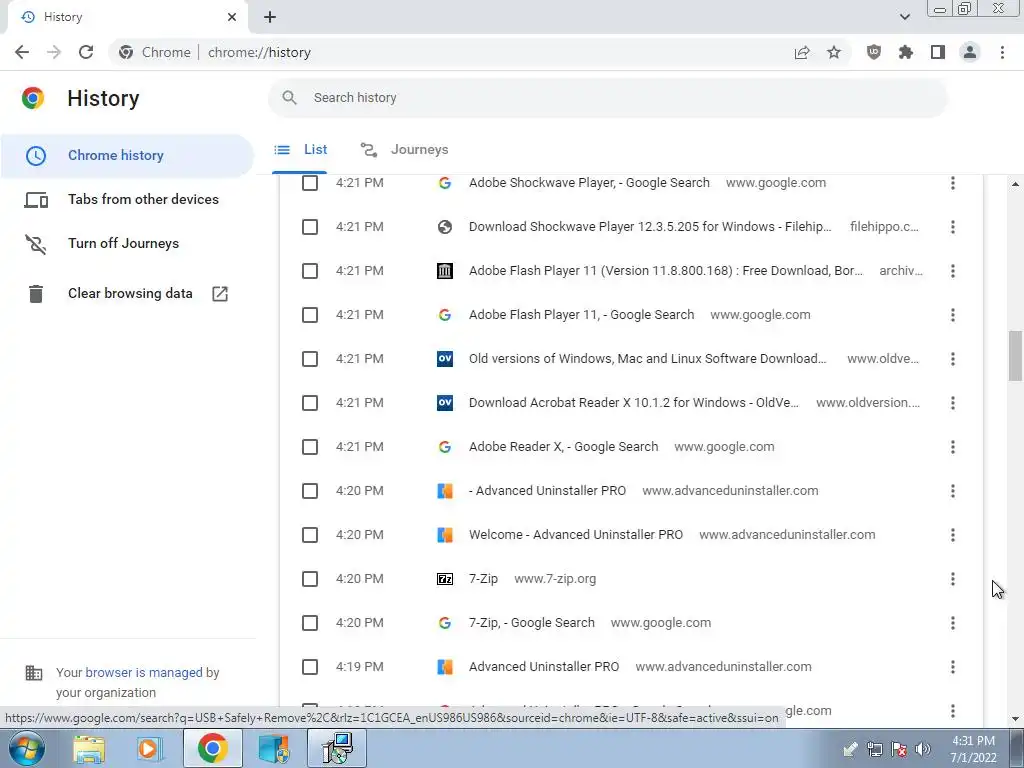Check the Download Acrobat Reader X entry
Screen dimensions: 1024x768
(310, 403)
